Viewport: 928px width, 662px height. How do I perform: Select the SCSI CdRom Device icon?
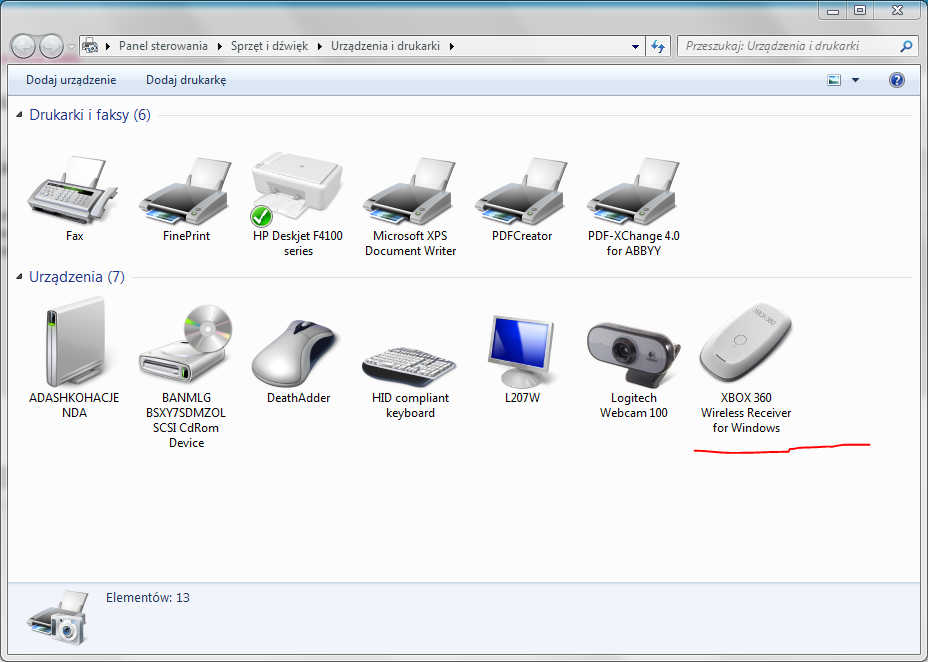[x=186, y=343]
